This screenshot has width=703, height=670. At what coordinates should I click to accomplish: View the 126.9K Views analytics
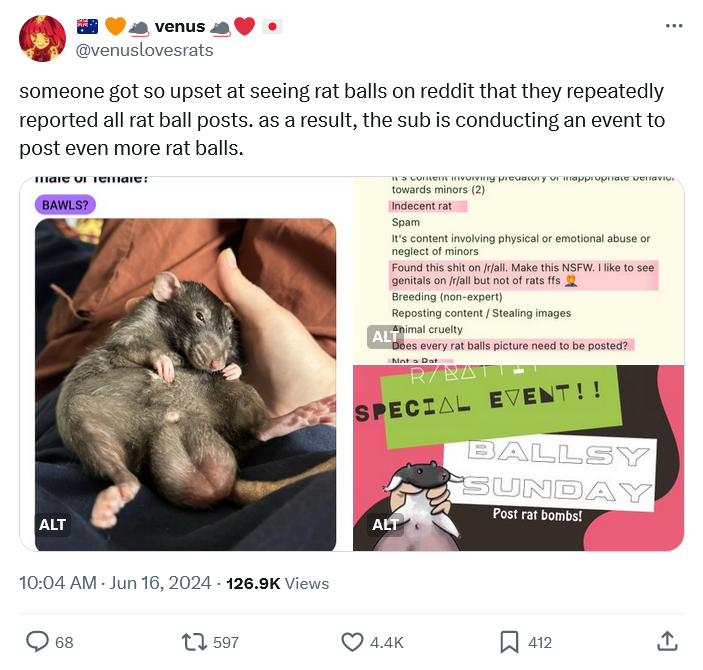pyautogui.click(x=278, y=583)
